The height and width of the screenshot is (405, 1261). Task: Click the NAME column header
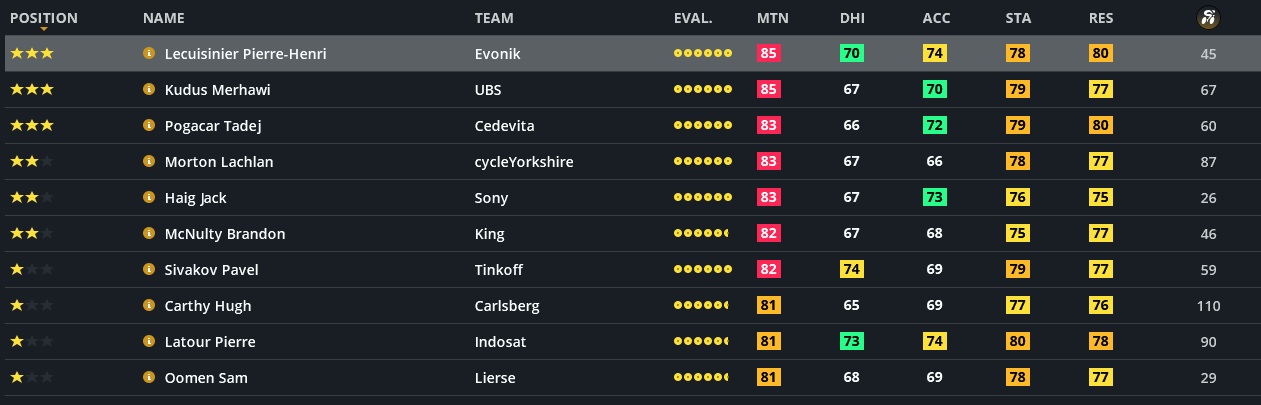click(163, 18)
